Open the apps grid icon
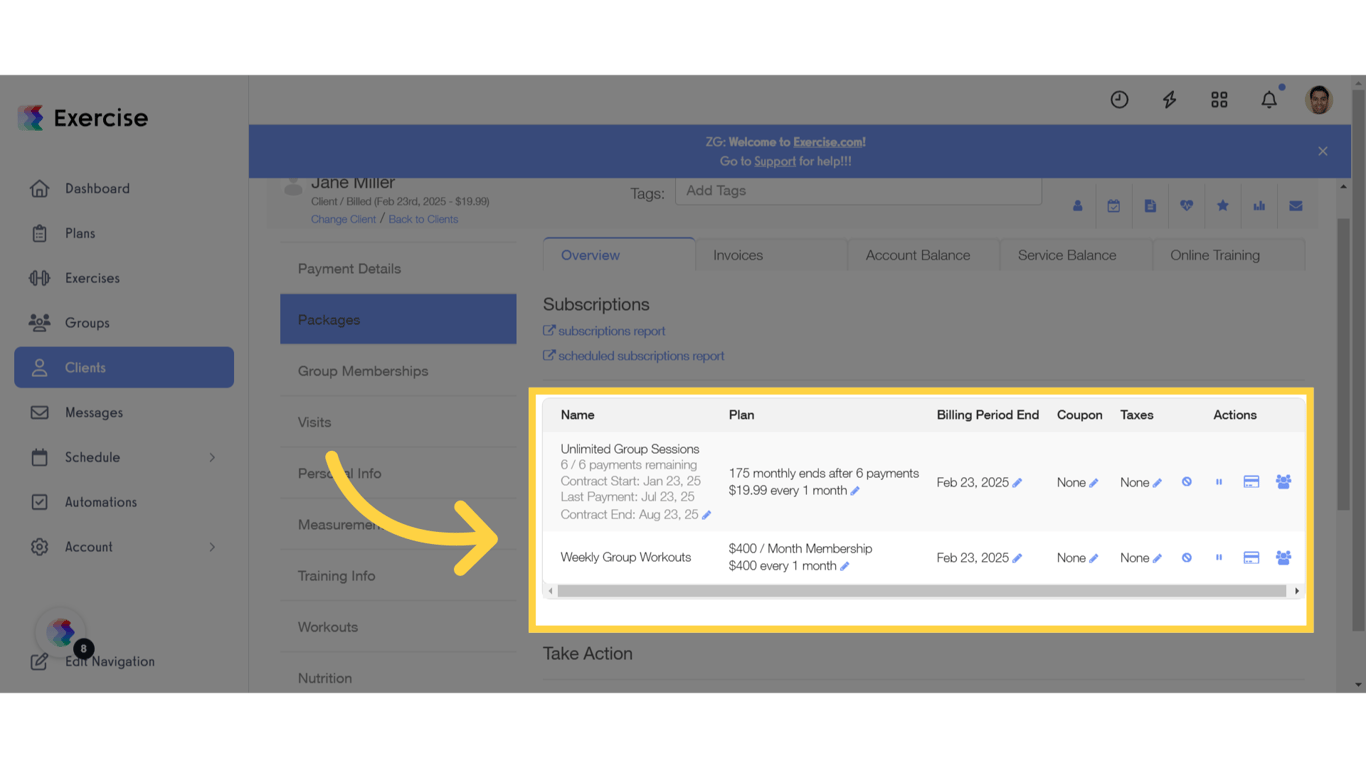Image resolution: width=1366 pixels, height=768 pixels. (1219, 99)
